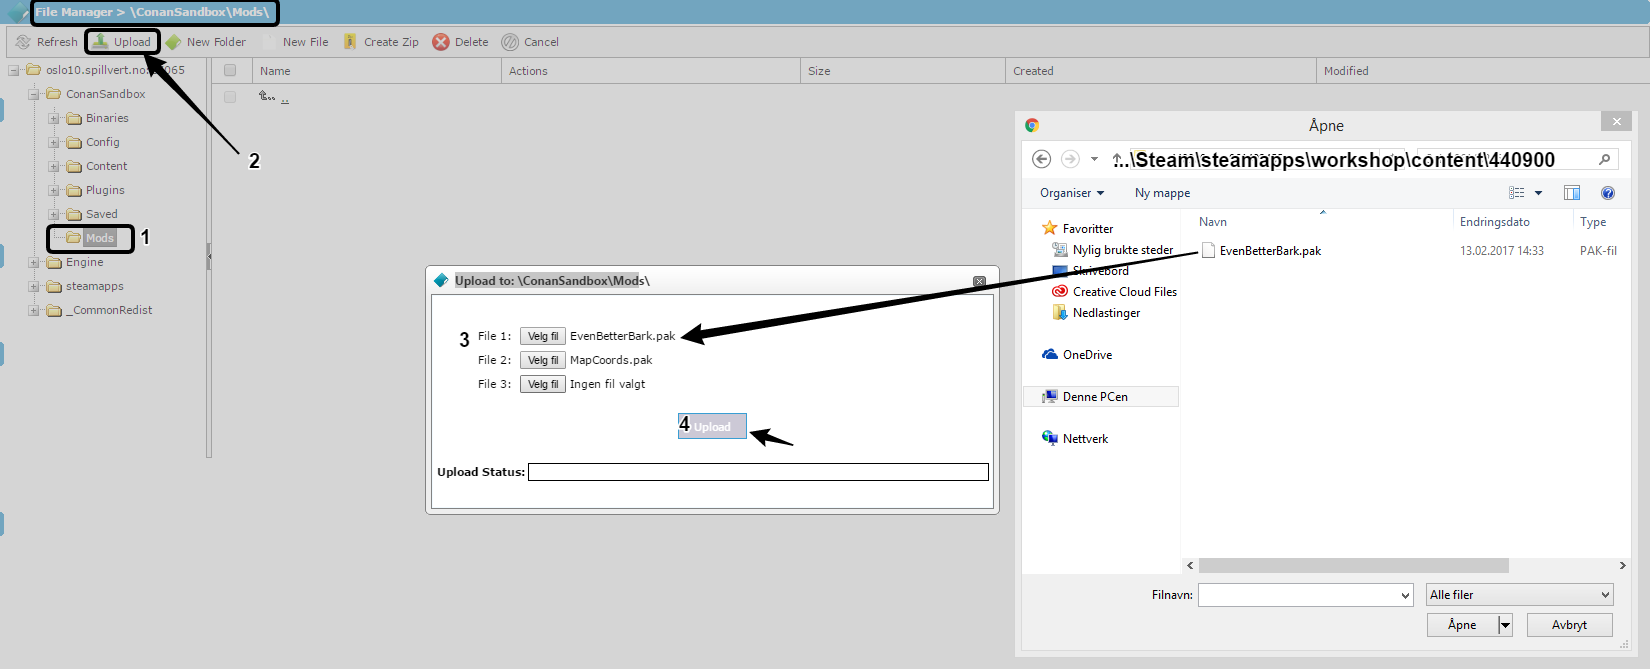Expand the Config folder node
Image resolution: width=1650 pixels, height=669 pixels.
tap(54, 142)
